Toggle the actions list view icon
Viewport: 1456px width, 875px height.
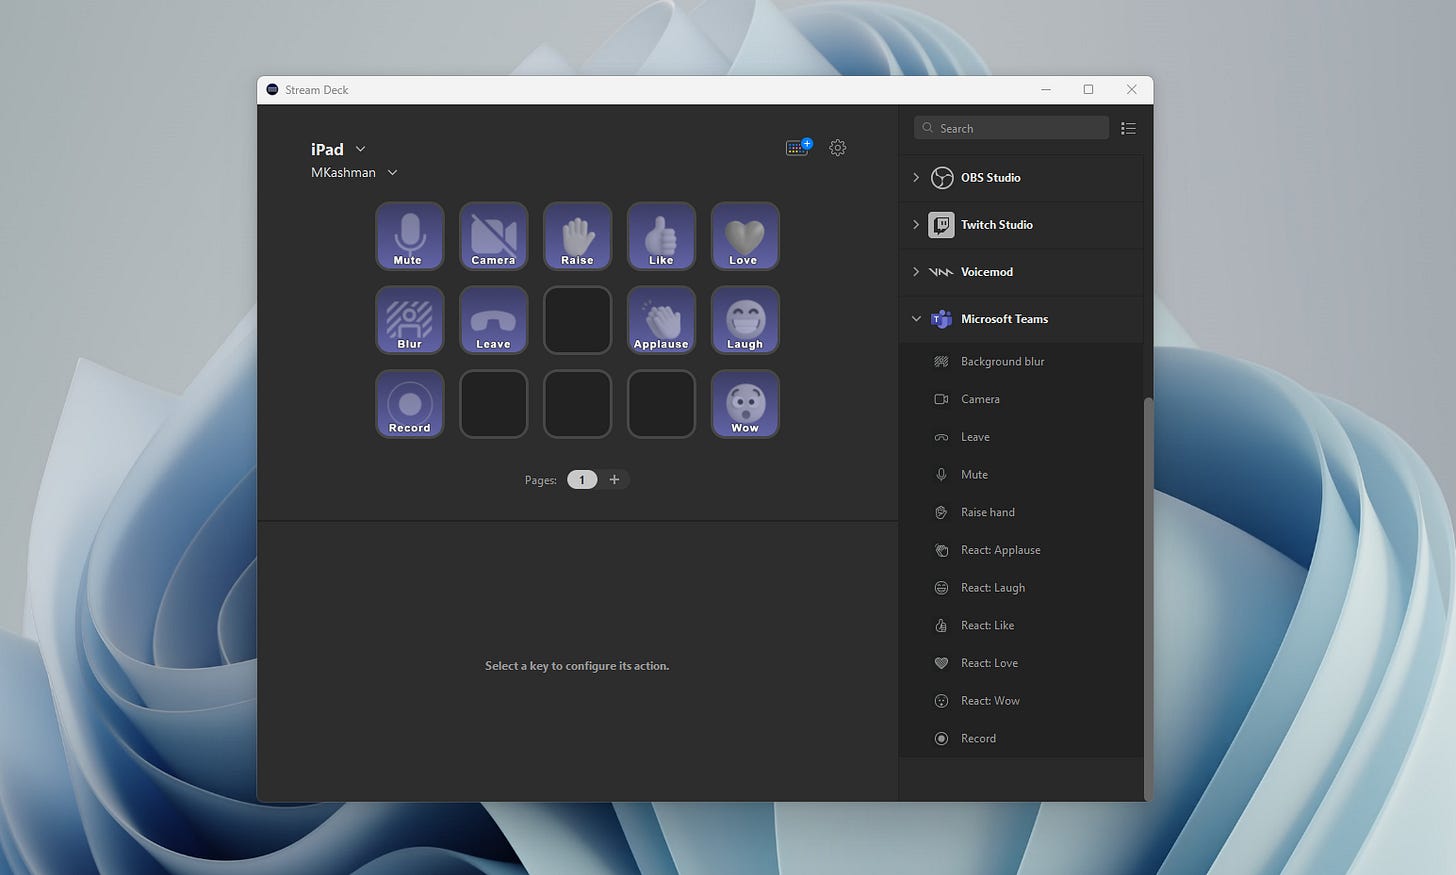tap(1128, 128)
